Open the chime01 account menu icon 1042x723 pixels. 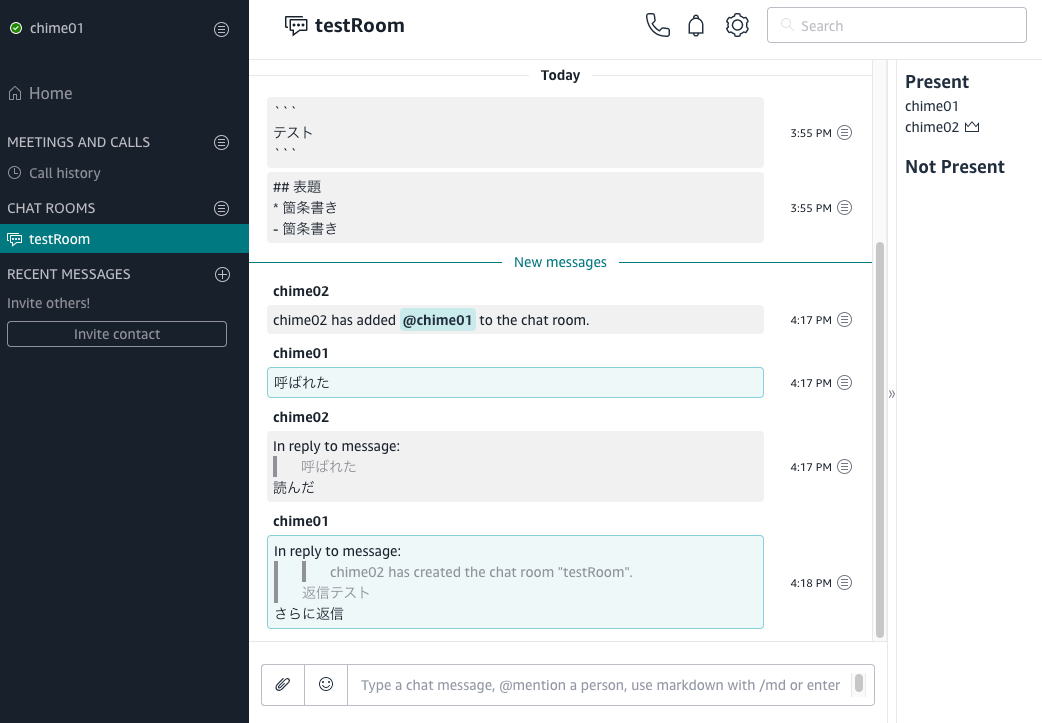[x=221, y=29]
